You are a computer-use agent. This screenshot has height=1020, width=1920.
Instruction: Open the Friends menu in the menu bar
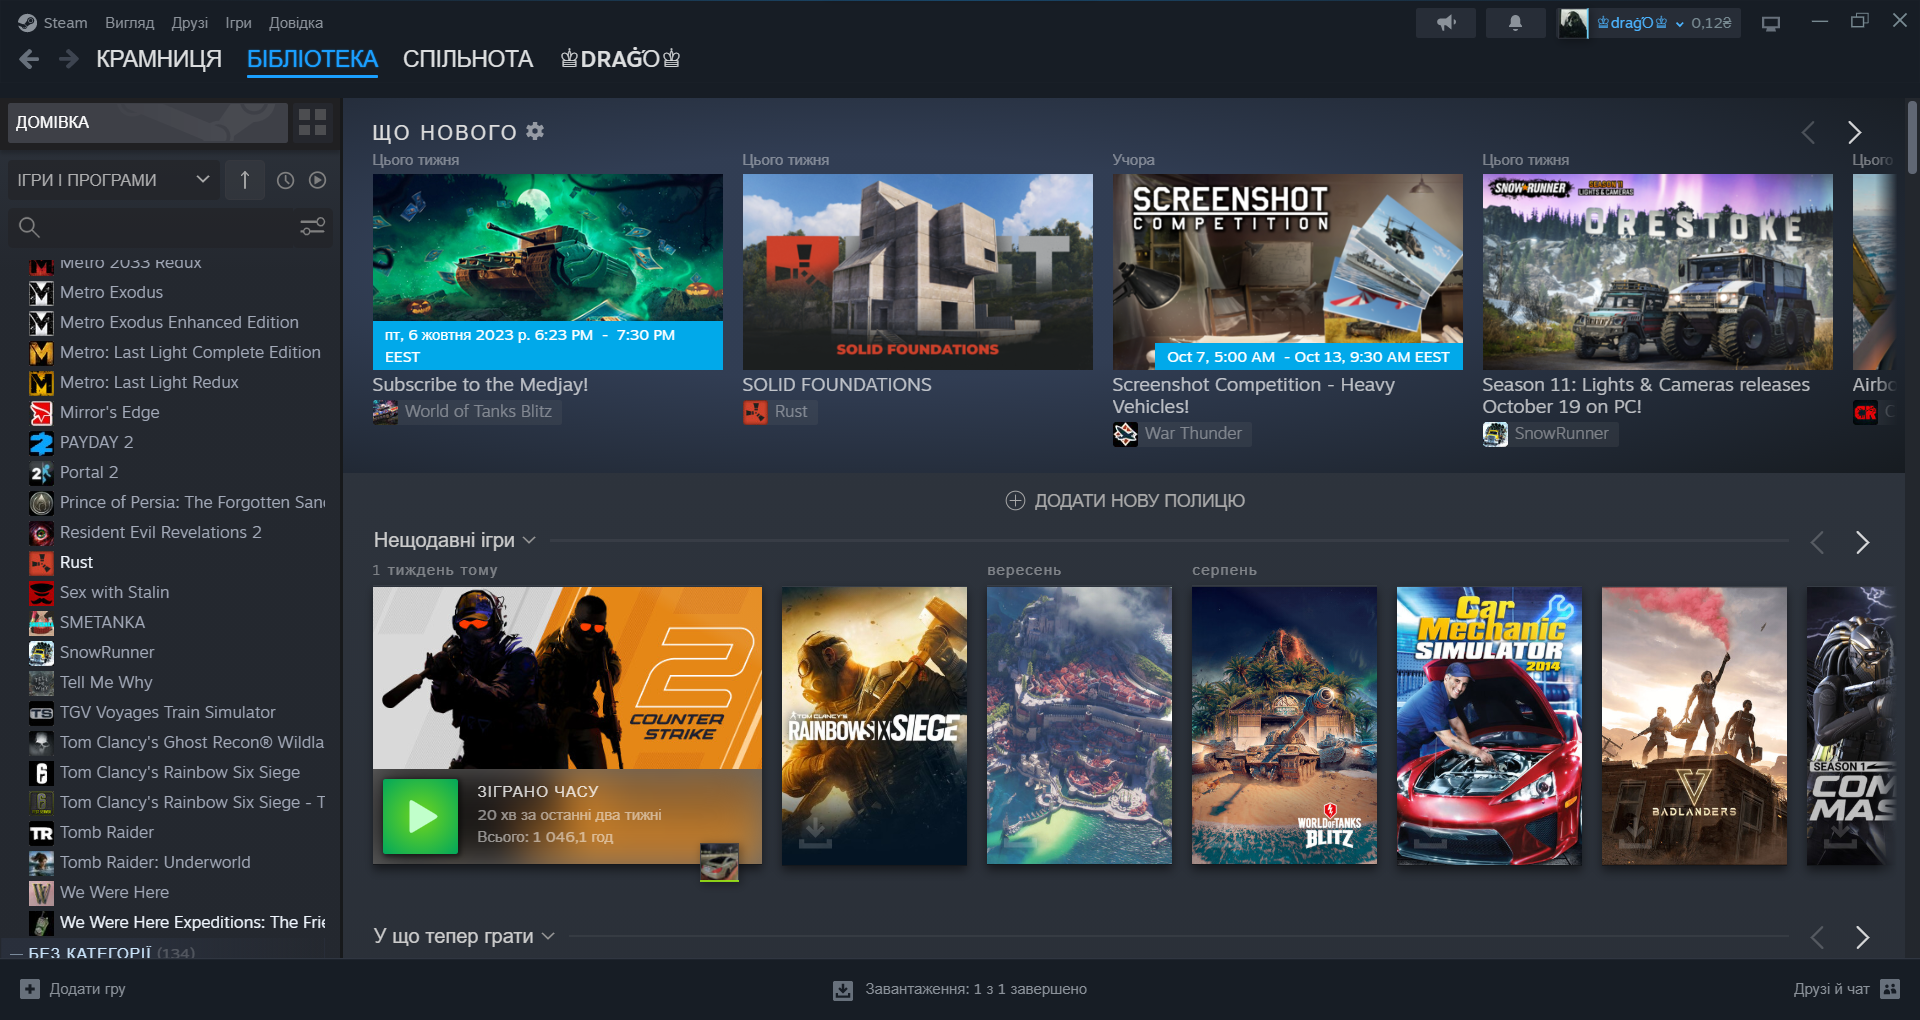189,23
